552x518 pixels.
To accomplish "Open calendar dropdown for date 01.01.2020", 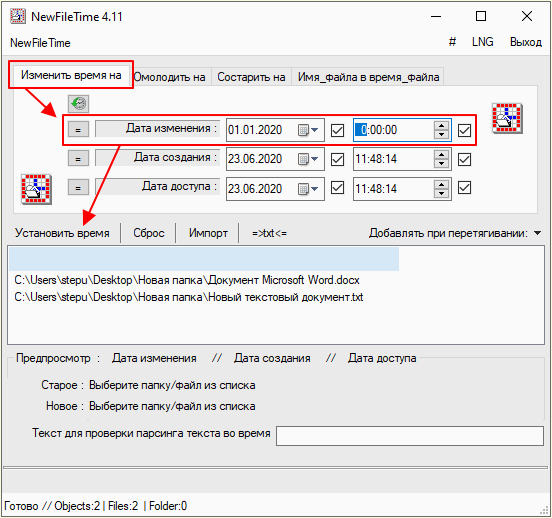I will (x=308, y=130).
